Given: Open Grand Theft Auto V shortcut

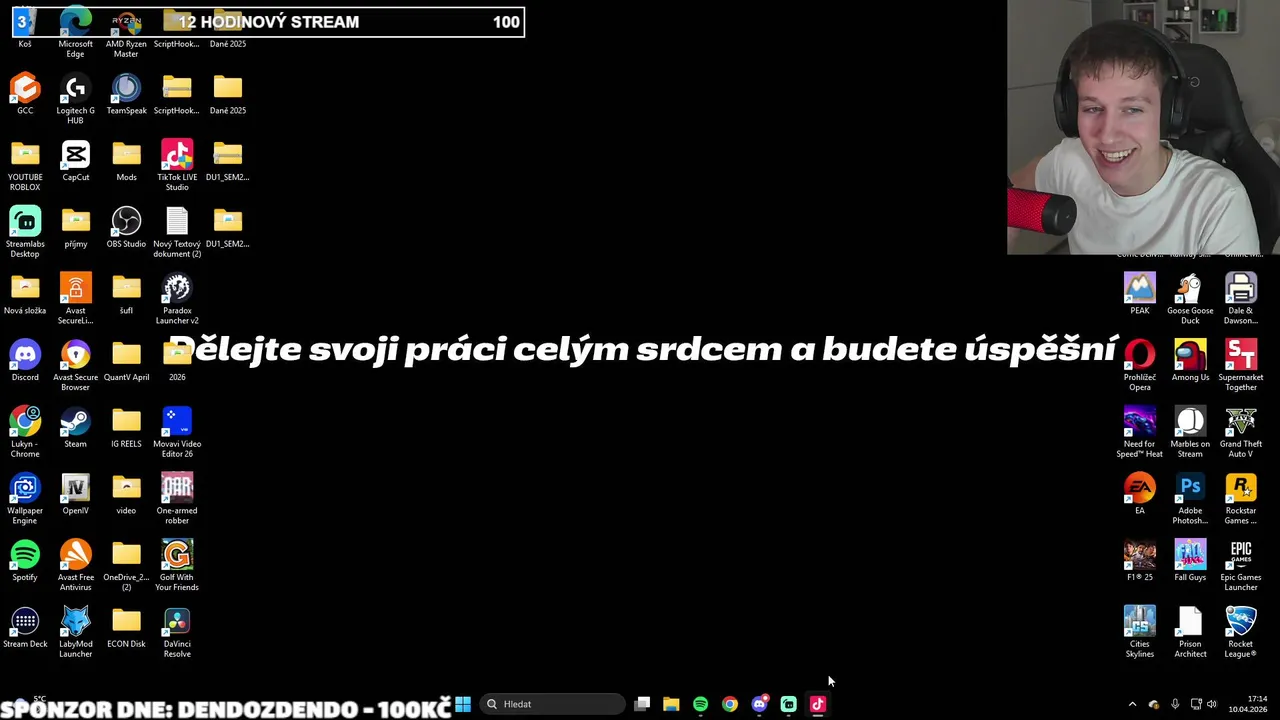Looking at the screenshot, I should click(1241, 432).
